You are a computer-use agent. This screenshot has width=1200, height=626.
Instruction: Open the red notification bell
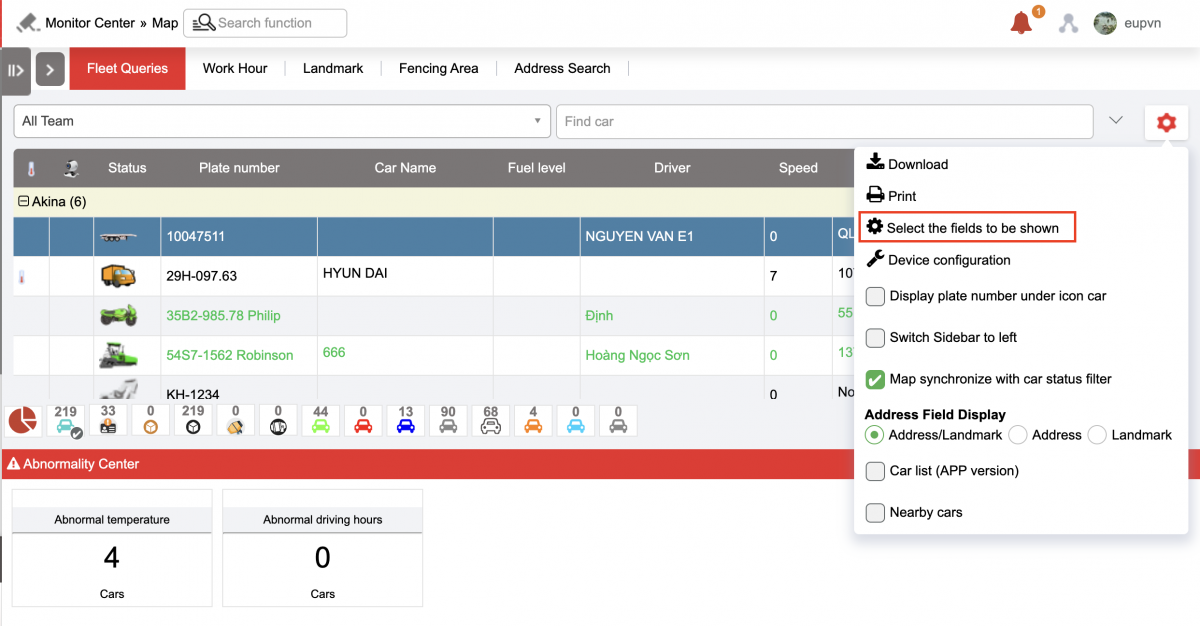tap(1021, 23)
